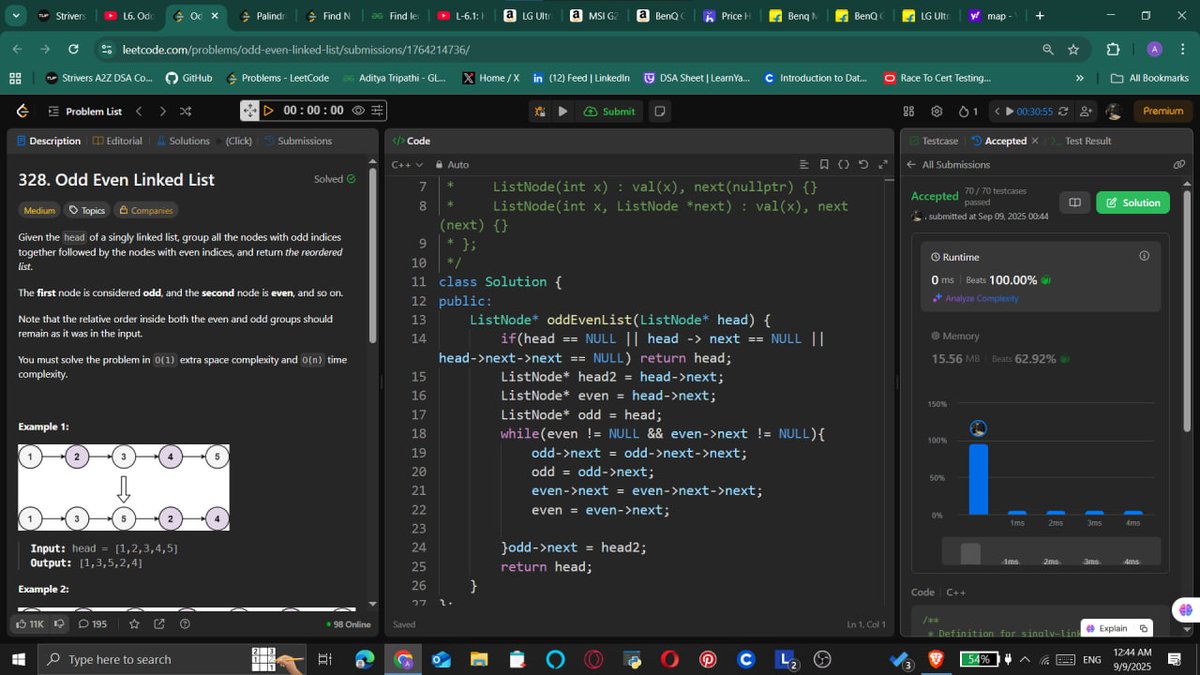
Task: Open LeetCode settings gear
Action: [937, 111]
